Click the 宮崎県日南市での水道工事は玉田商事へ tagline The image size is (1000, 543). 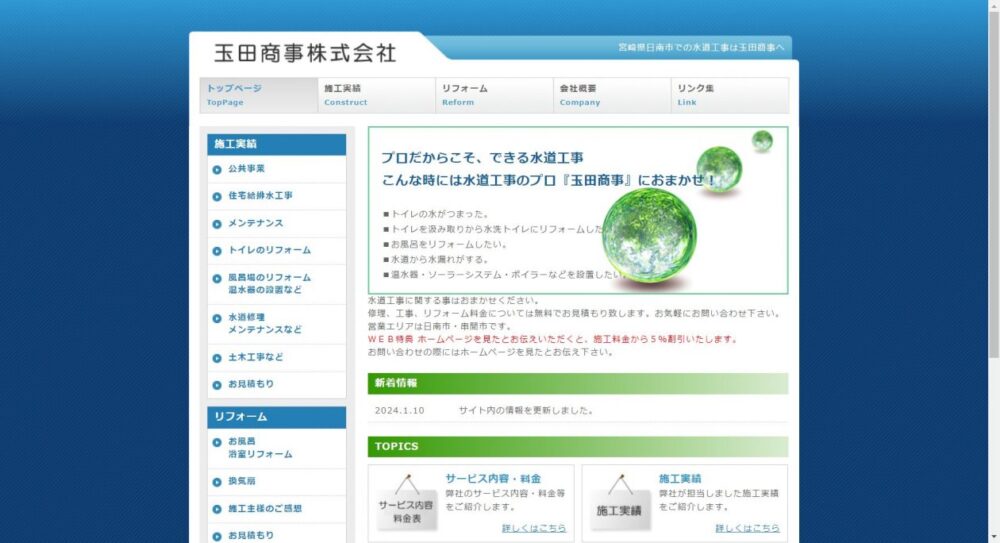[x=701, y=47]
